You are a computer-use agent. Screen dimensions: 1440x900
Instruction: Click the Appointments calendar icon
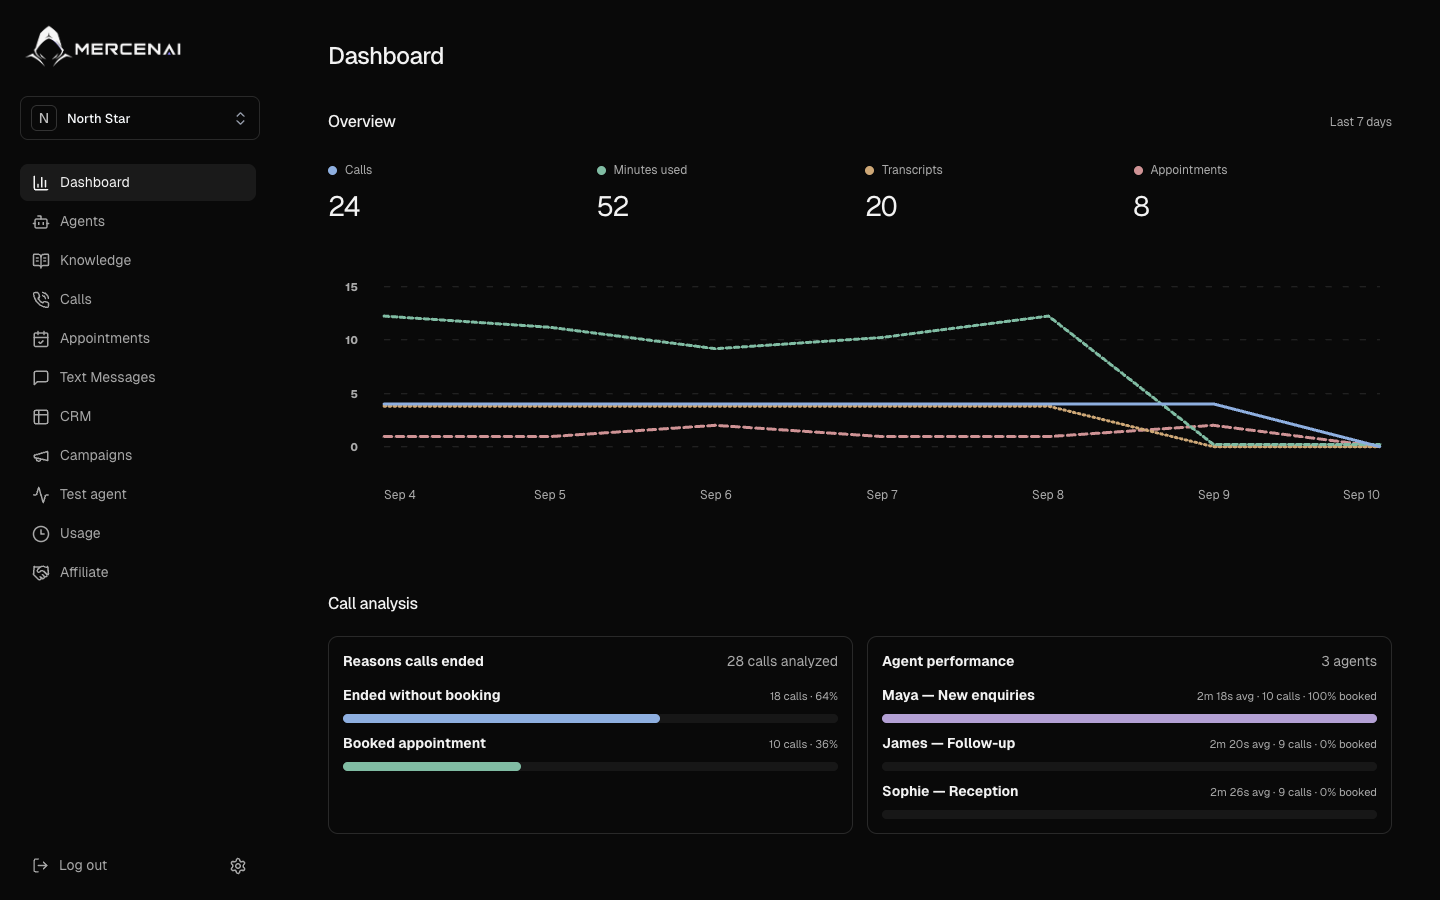[41, 339]
